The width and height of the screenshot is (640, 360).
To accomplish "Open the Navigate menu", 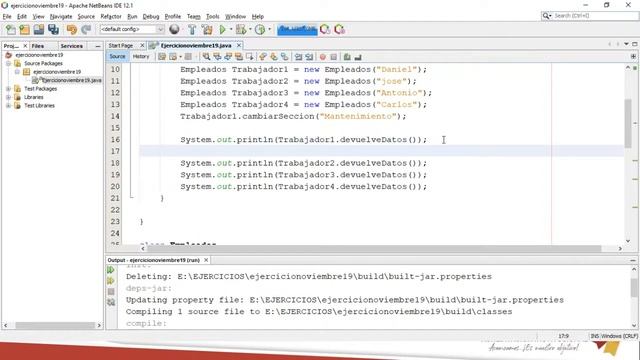I will coord(61,16).
